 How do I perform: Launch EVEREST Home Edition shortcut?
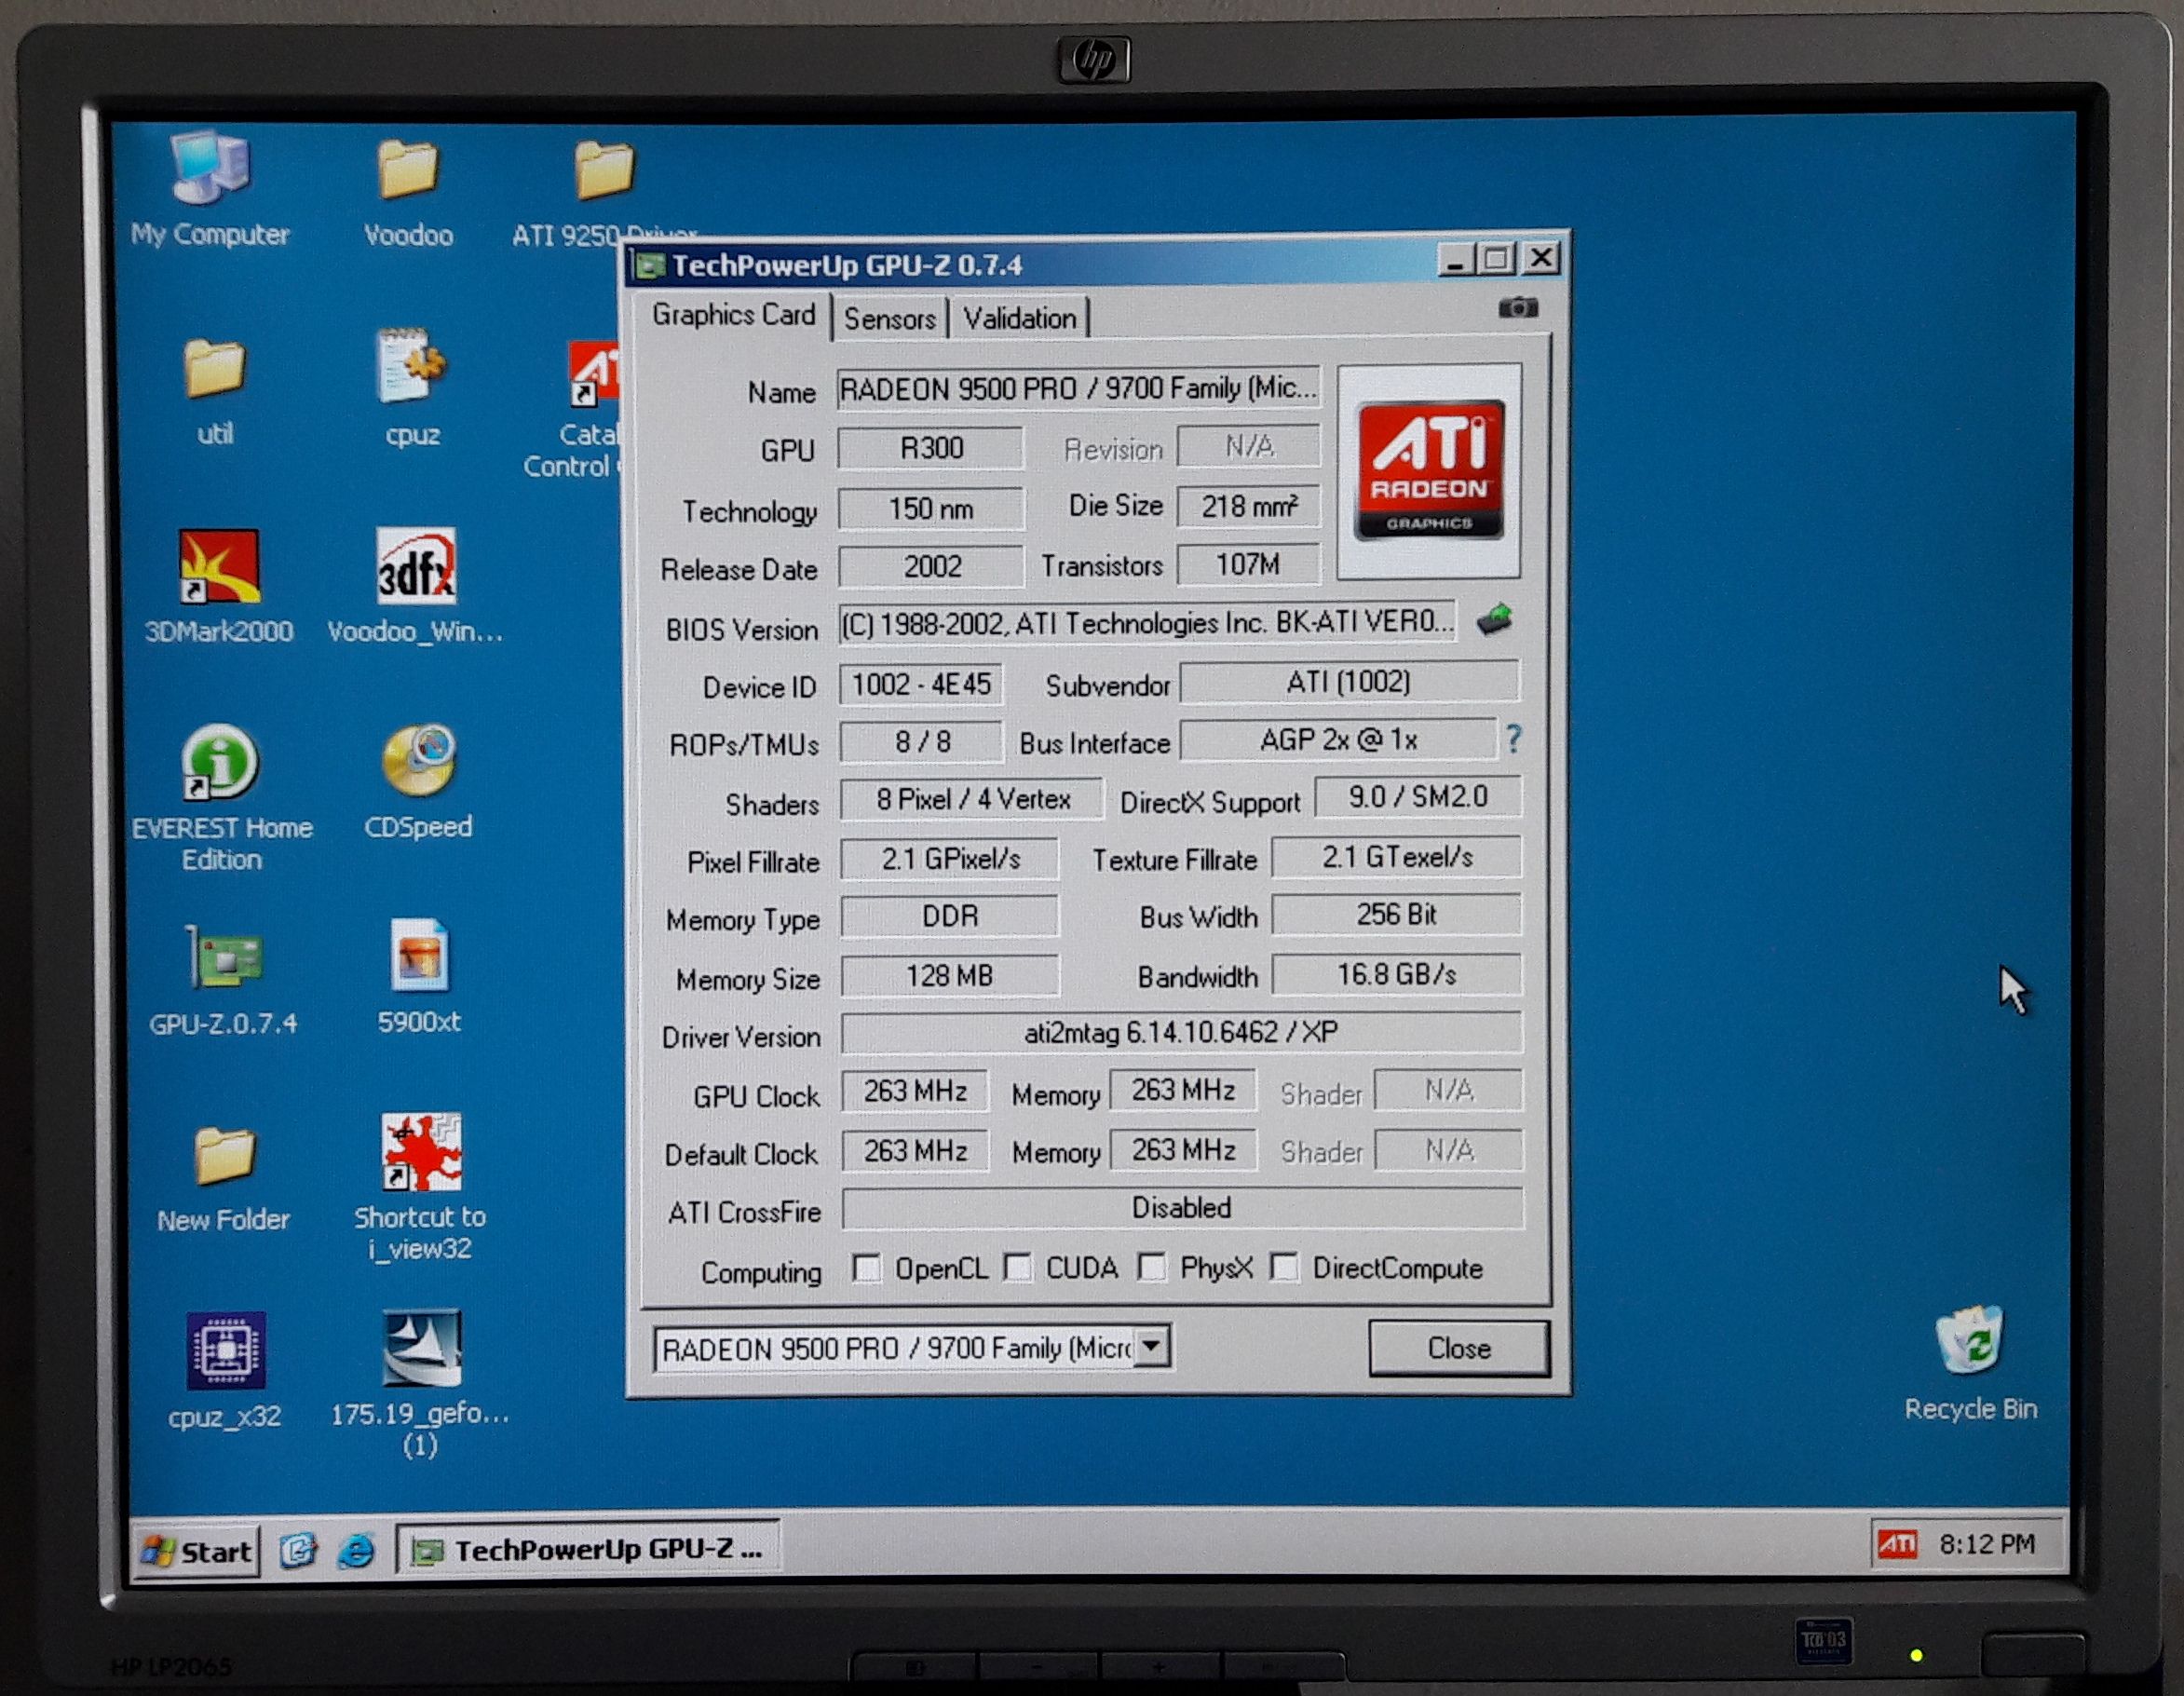click(x=219, y=762)
